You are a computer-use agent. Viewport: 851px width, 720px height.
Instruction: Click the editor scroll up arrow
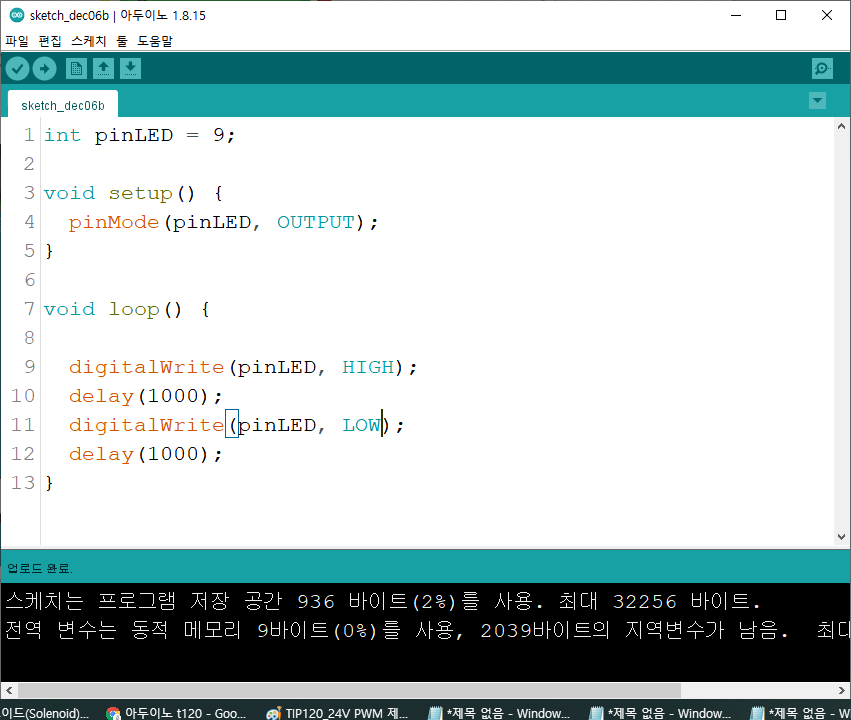pyautogui.click(x=841, y=126)
